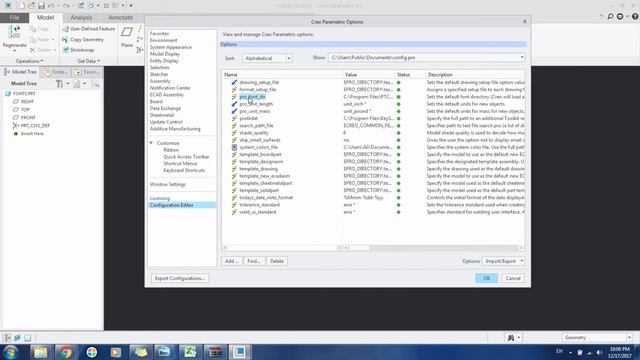Click the volume icon in system tray
Screen dimensions: 640x360
(599, 352)
